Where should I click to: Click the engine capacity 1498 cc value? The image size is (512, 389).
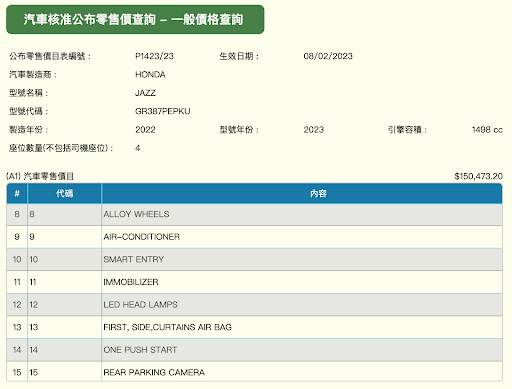tap(487, 130)
